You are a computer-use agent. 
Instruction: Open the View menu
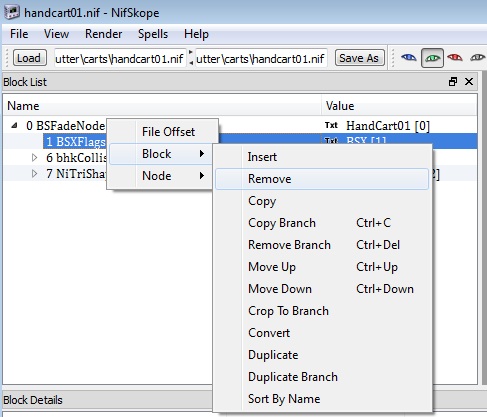click(x=56, y=34)
